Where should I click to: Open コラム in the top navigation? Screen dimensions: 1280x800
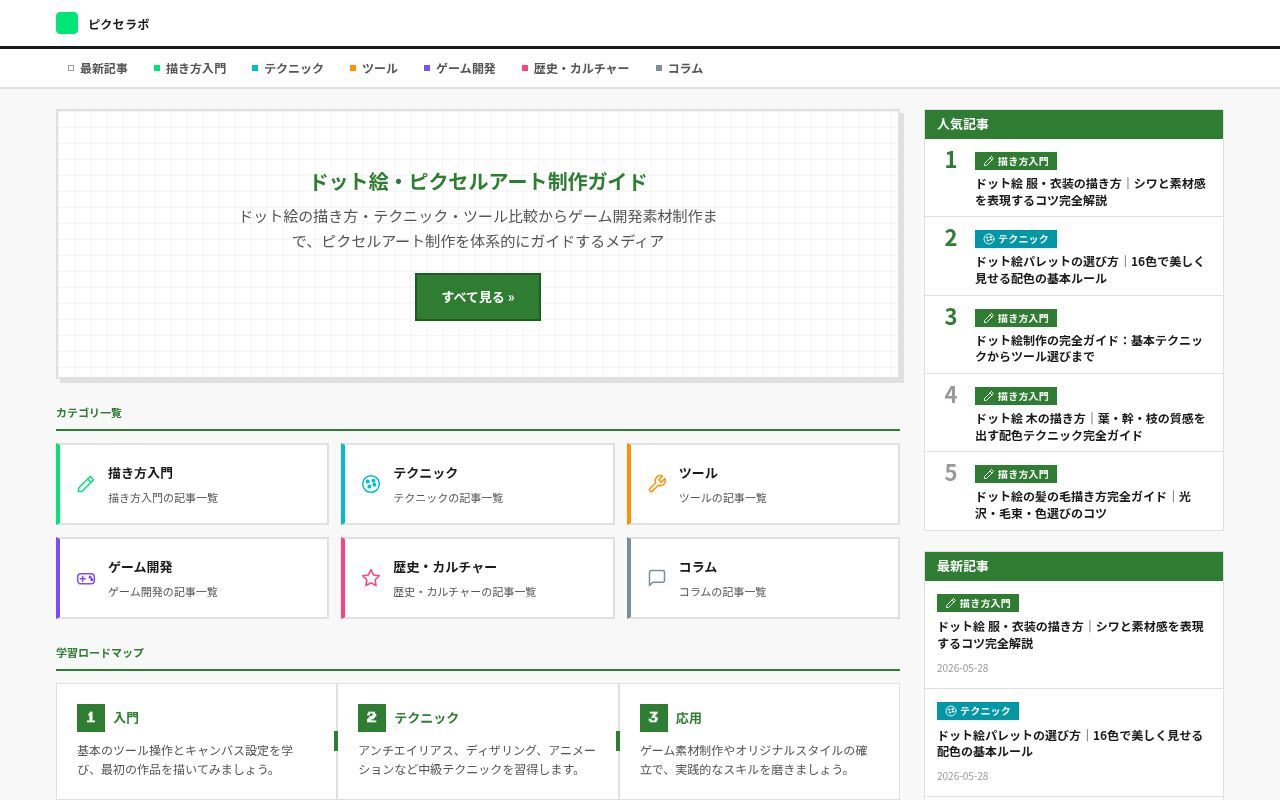680,69
